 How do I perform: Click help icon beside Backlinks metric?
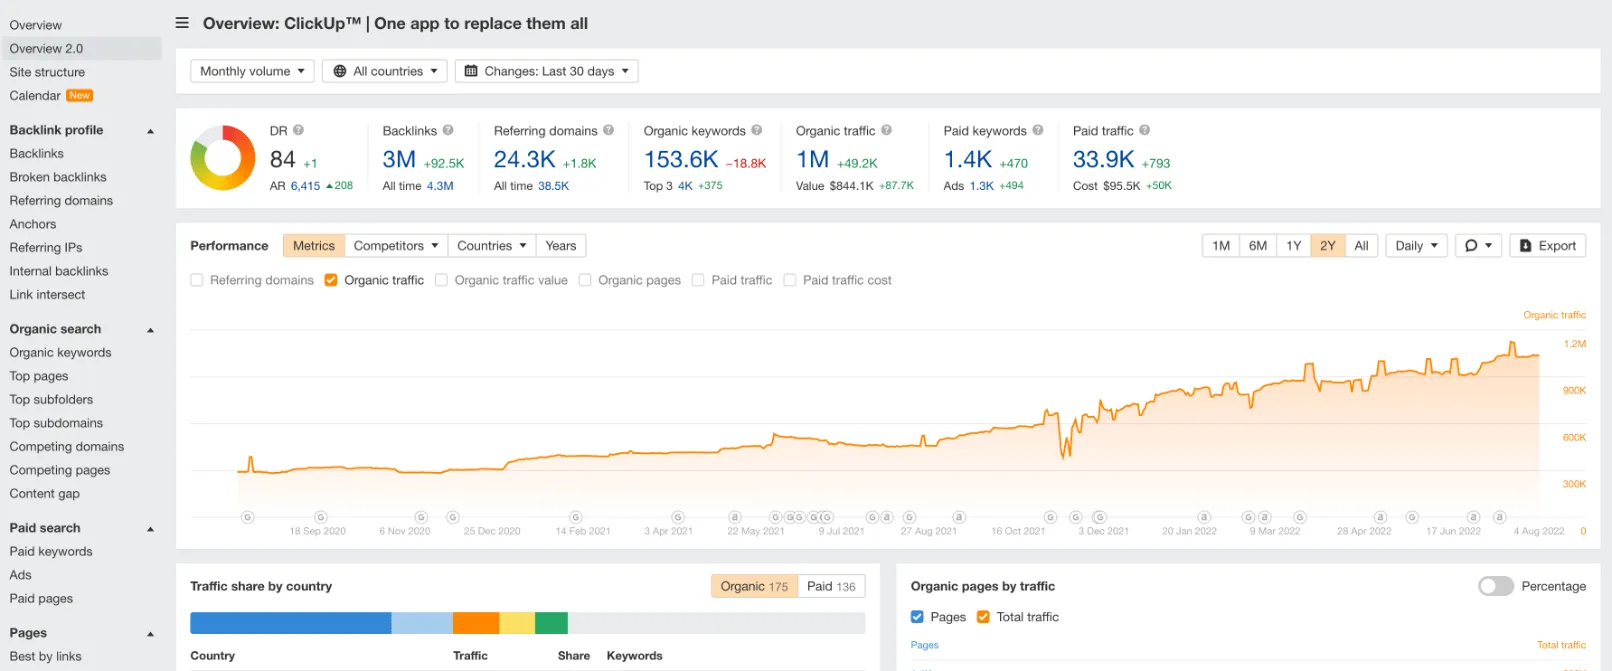tap(448, 130)
